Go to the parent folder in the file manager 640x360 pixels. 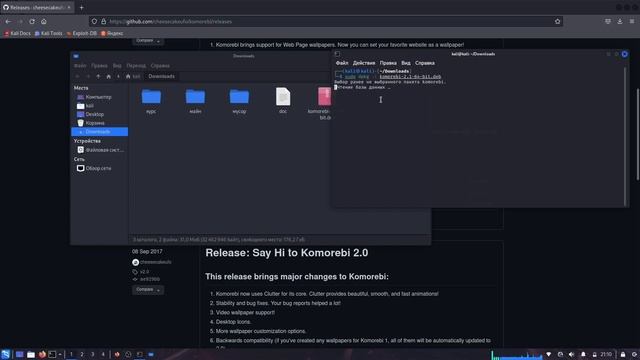[98, 76]
